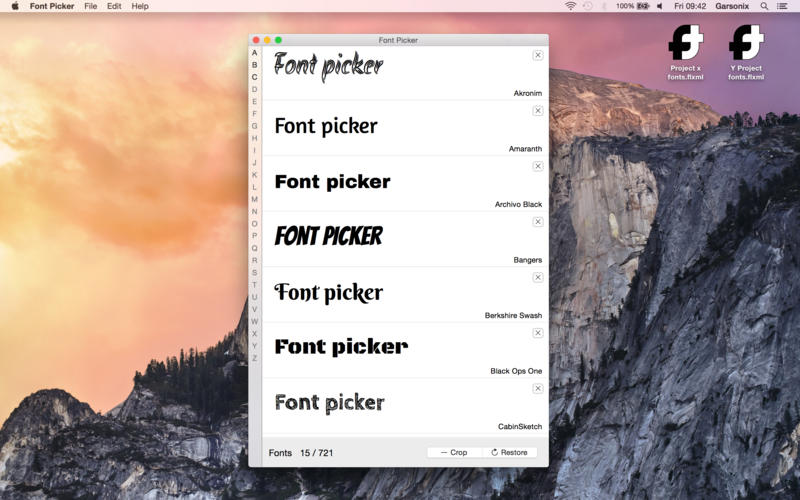Screen dimensions: 800x500
Task: Jump to letter S in alphabet index
Action: [254, 272]
